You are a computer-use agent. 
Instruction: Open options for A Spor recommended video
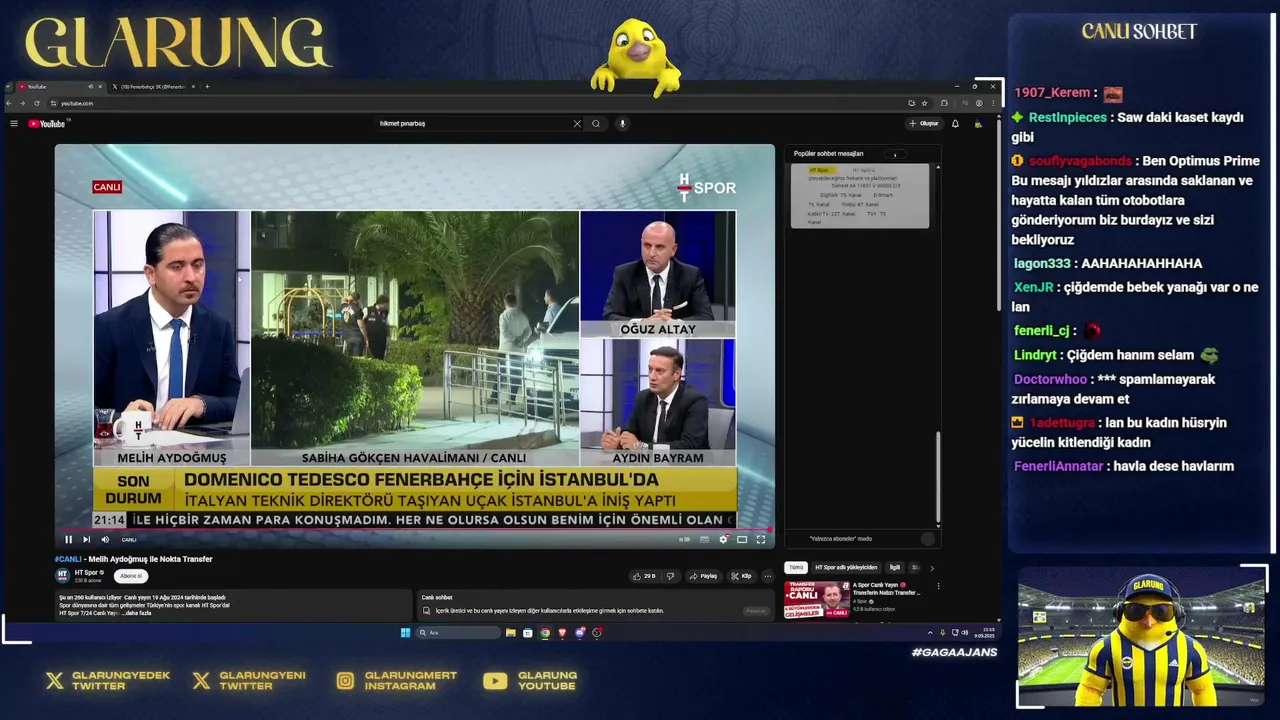tap(938, 586)
